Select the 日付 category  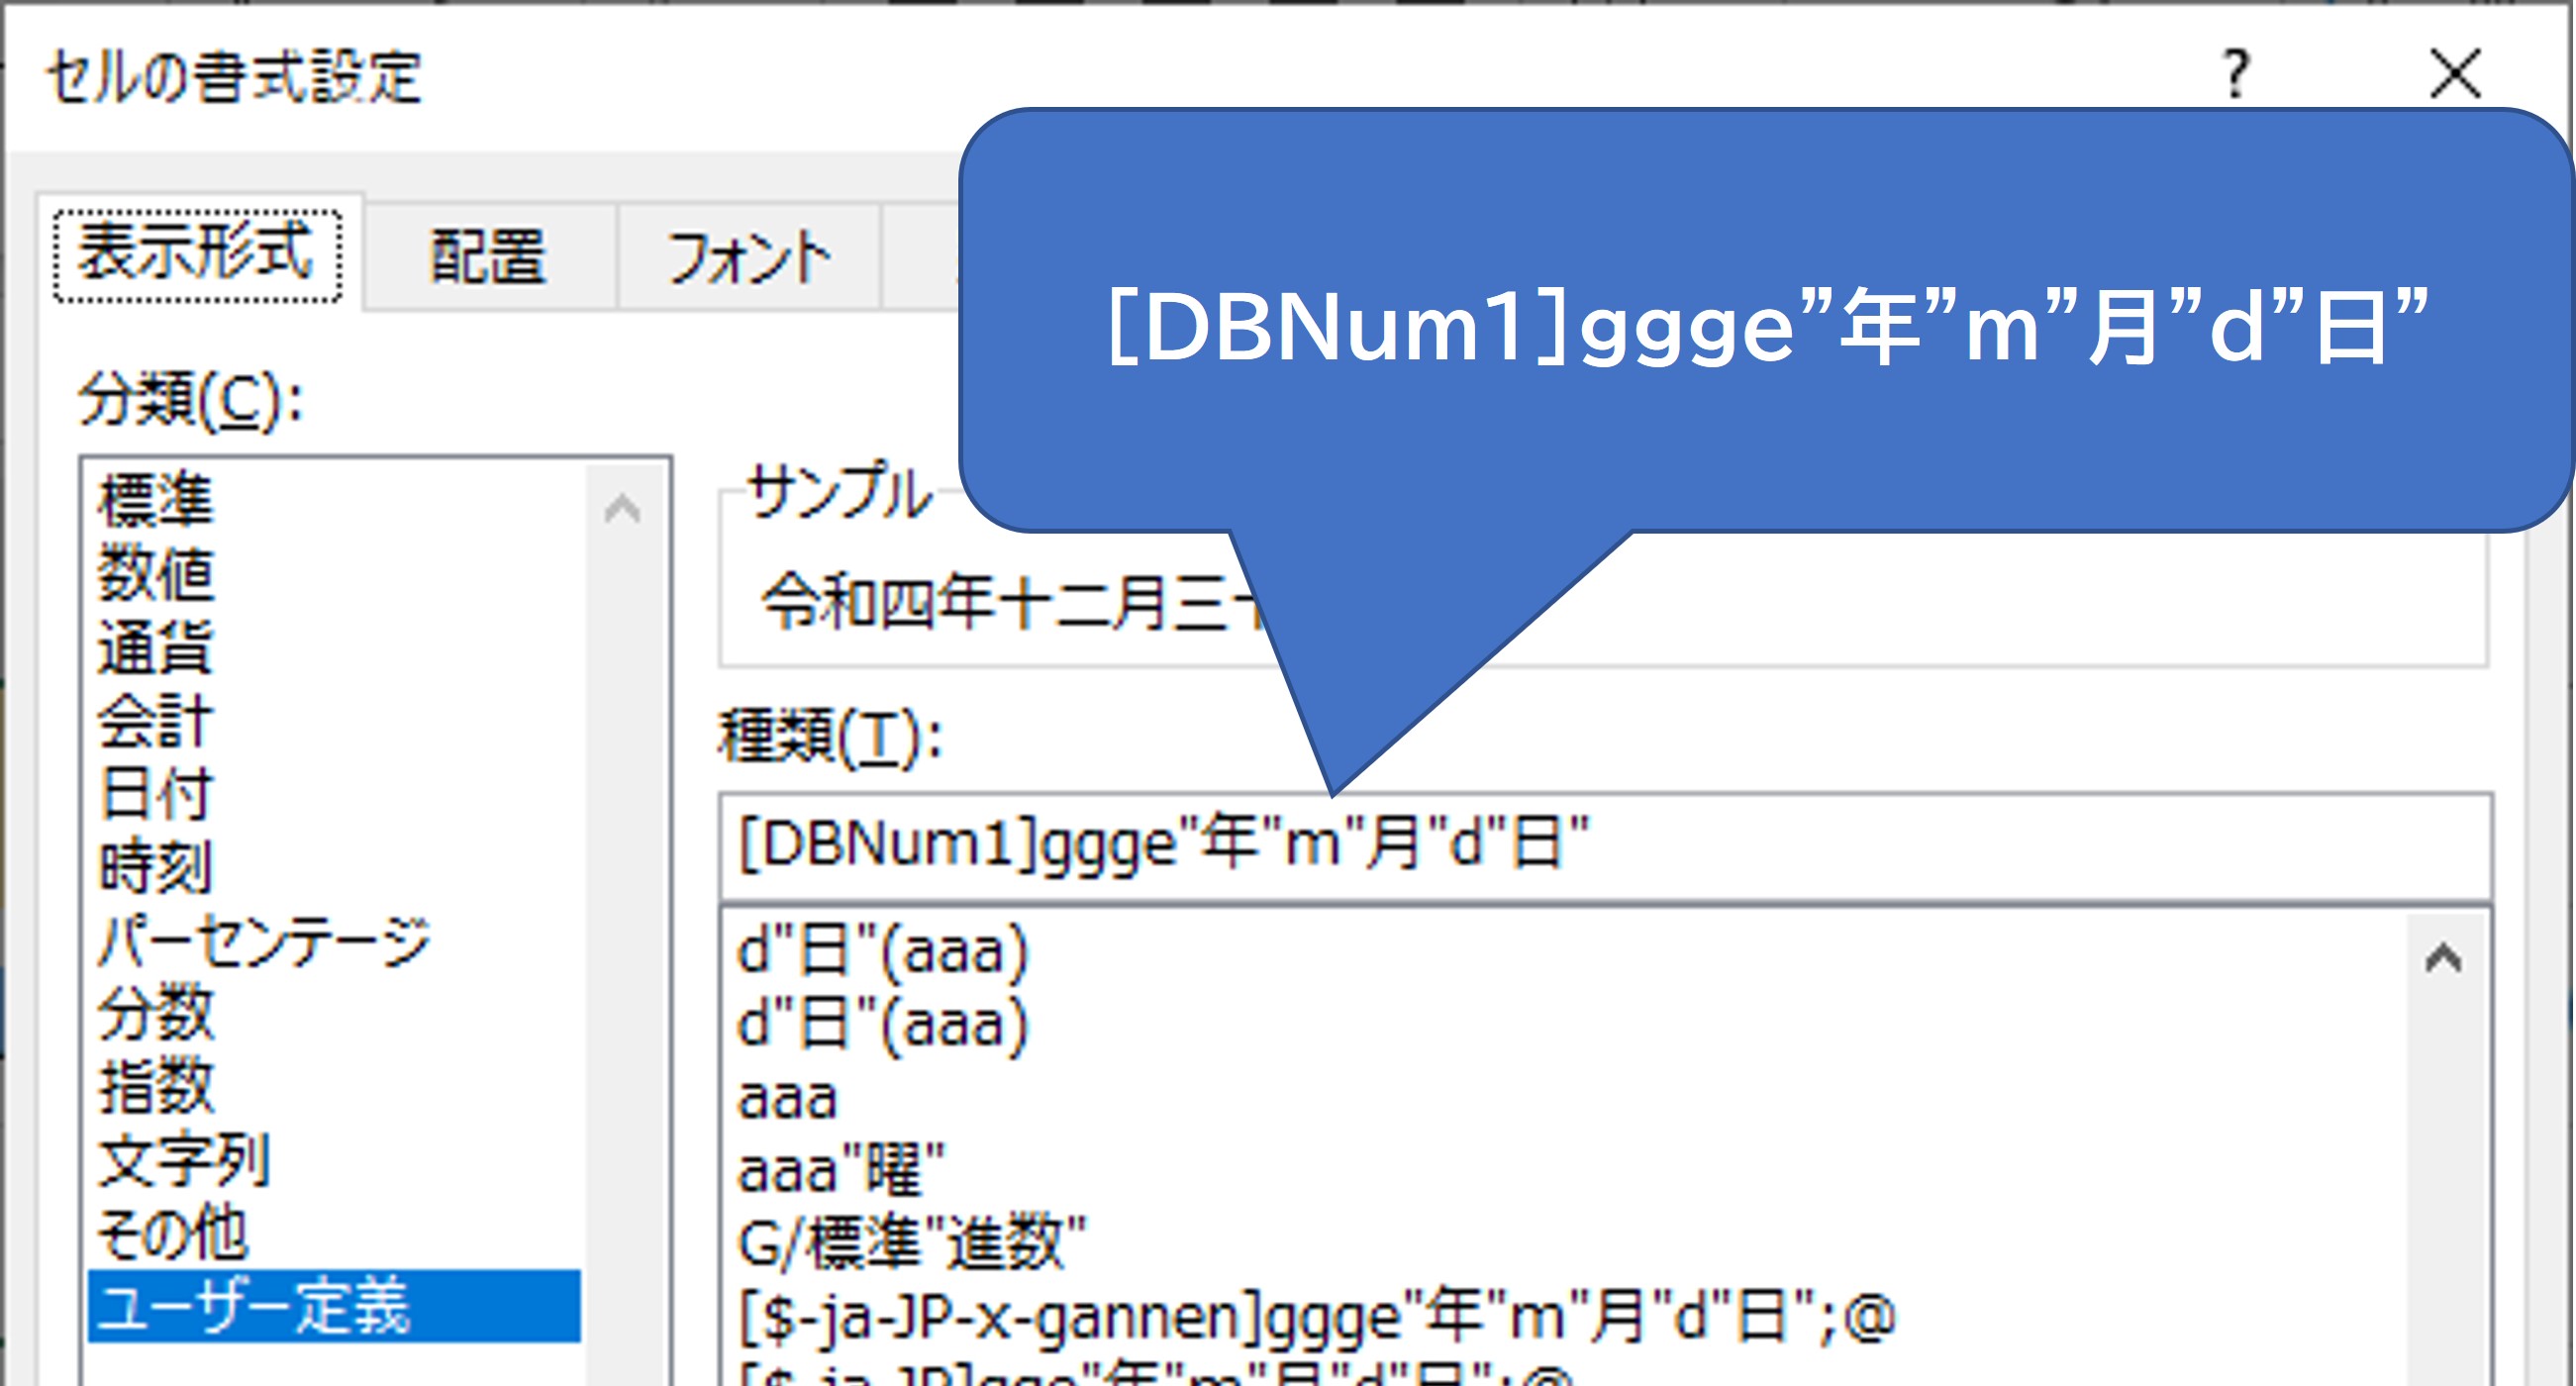click(157, 794)
